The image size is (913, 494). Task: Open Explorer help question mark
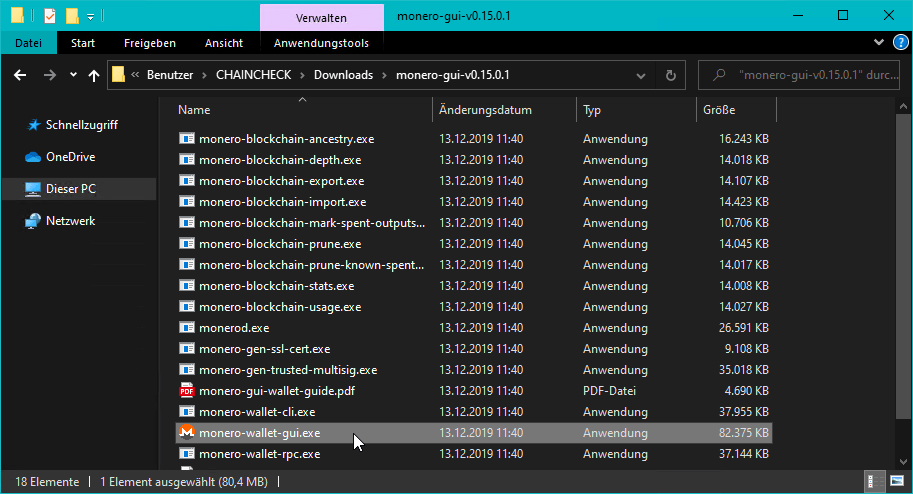tap(900, 43)
